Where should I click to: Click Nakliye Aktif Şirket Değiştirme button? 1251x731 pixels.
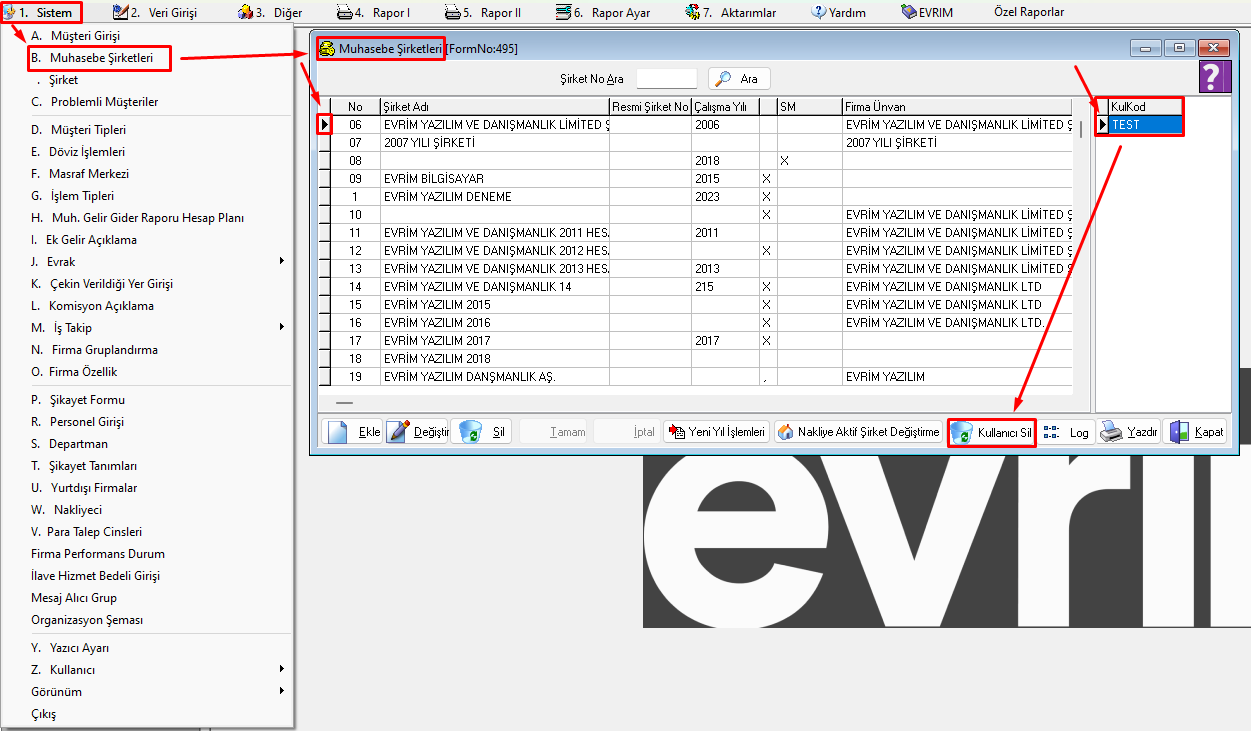(859, 432)
